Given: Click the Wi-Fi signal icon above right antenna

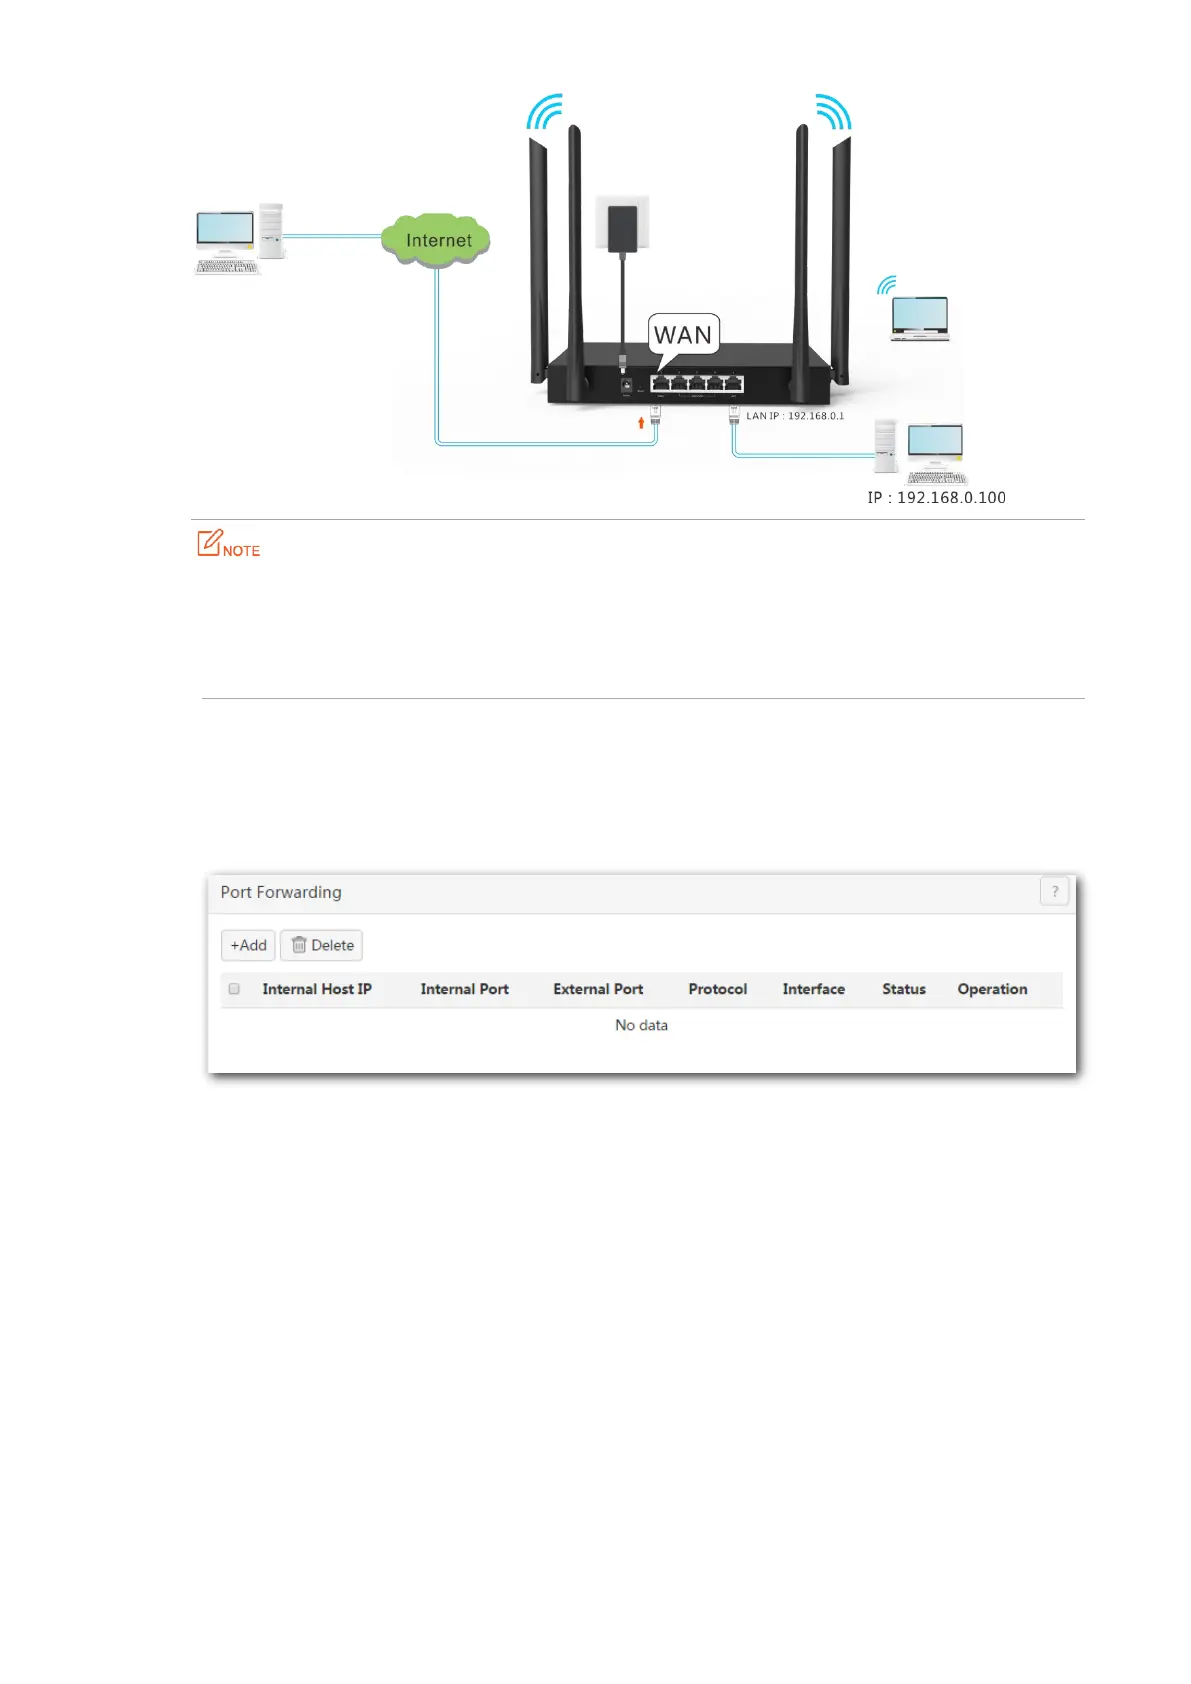Looking at the screenshot, I should click(833, 112).
